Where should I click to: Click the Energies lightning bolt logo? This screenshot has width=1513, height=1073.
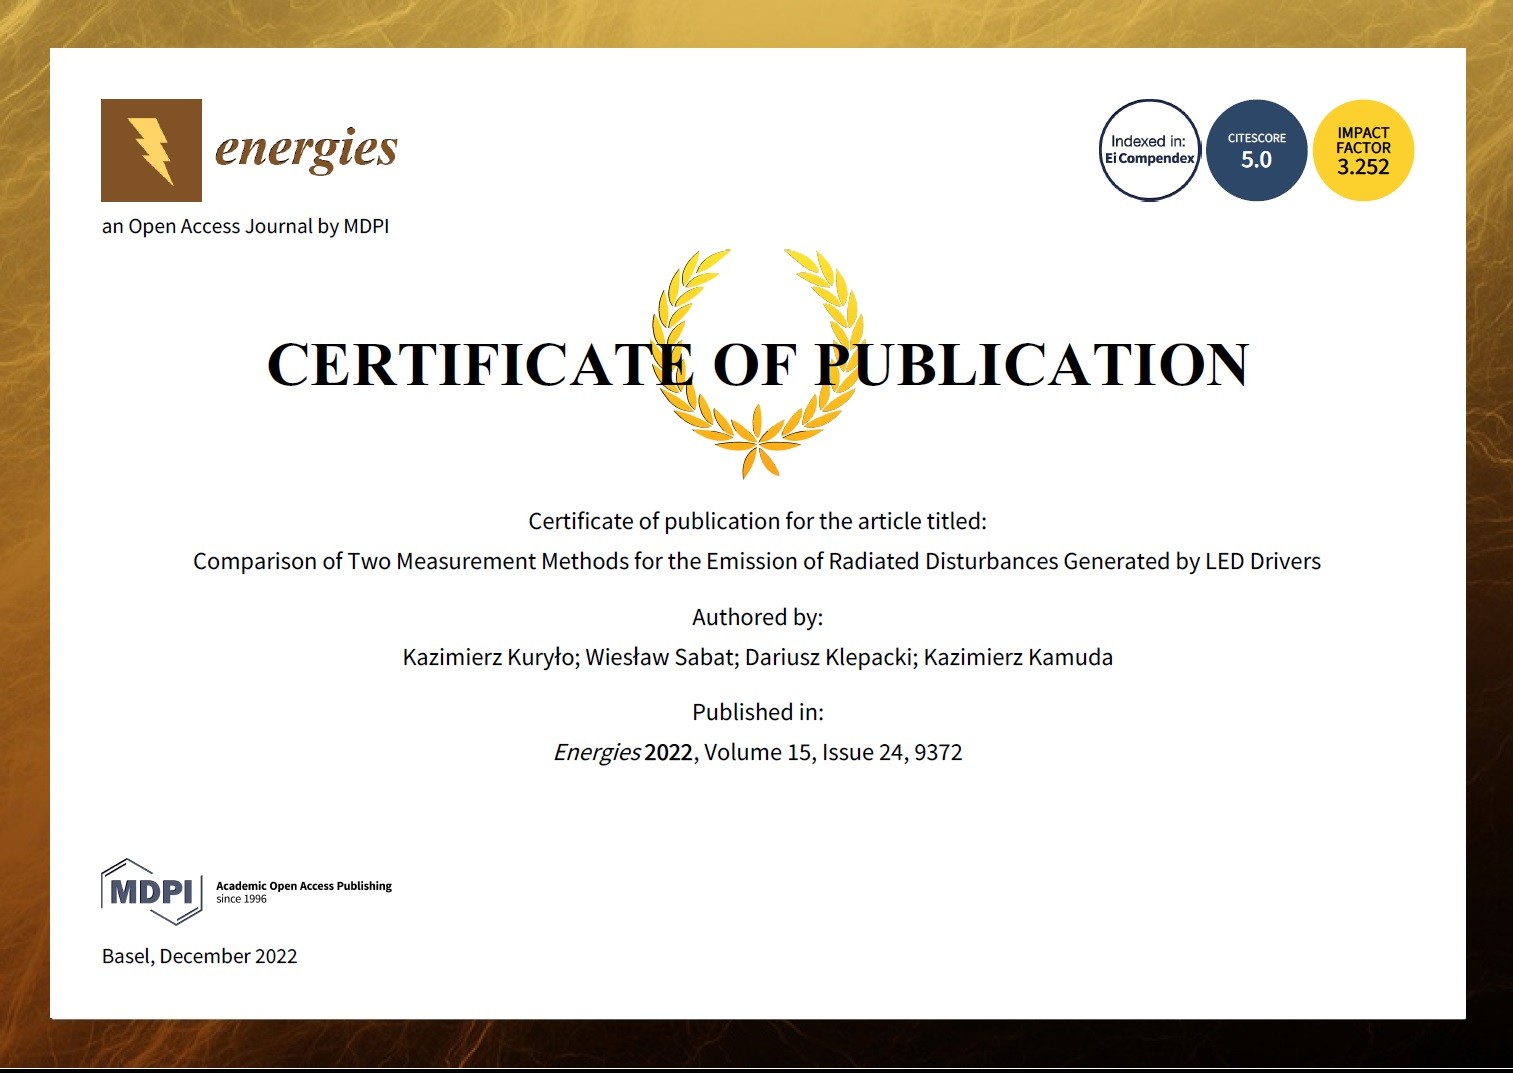[151, 150]
